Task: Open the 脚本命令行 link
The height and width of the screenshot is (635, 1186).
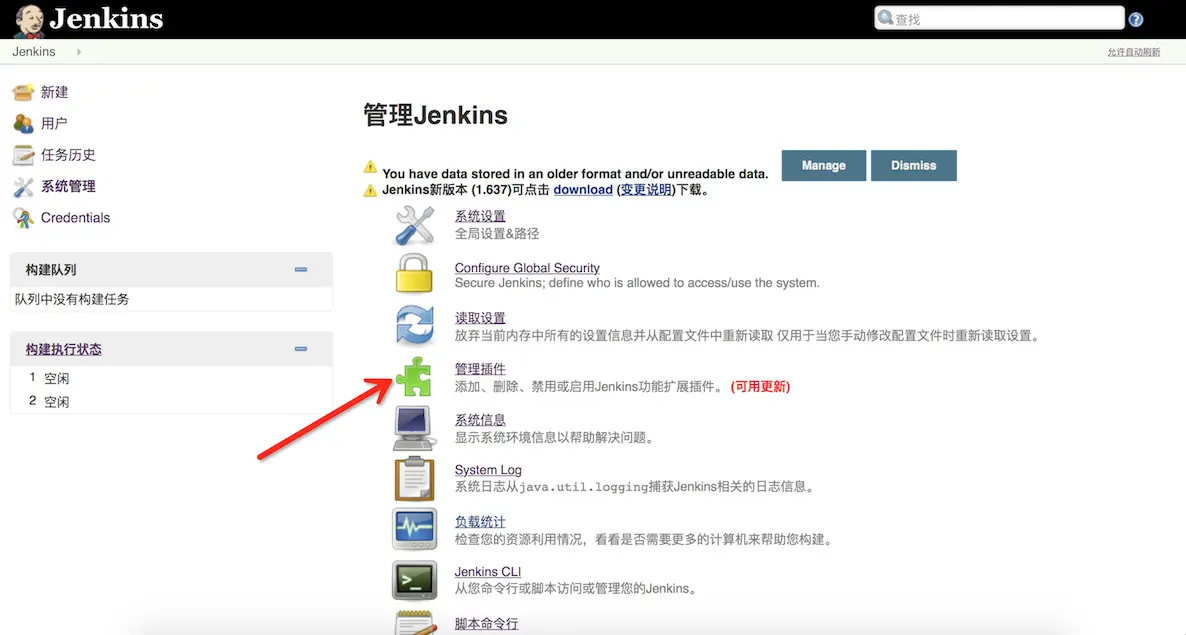Action: point(486,624)
